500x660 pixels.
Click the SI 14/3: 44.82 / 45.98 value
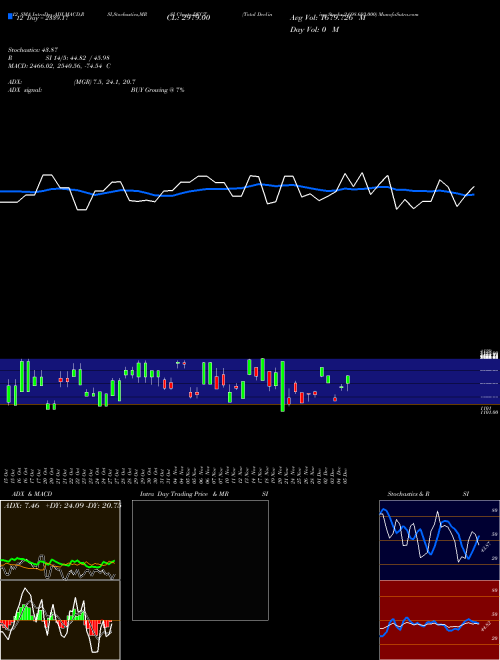pos(78,58)
